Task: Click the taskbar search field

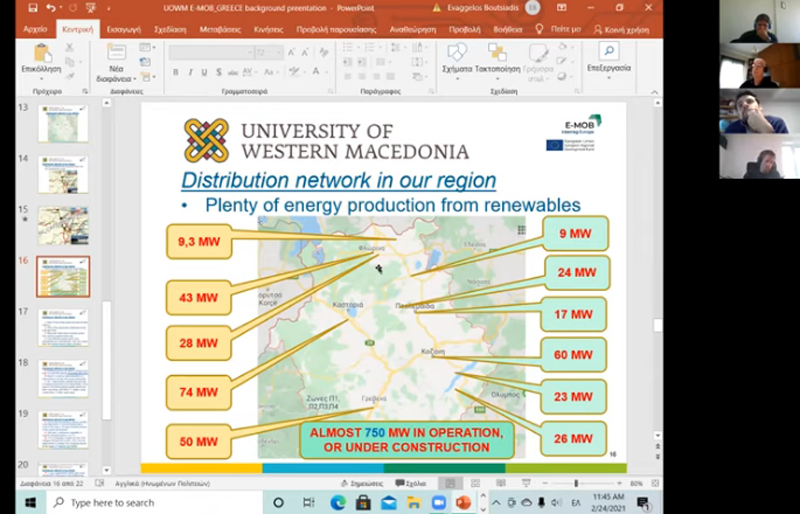Action: click(x=156, y=503)
